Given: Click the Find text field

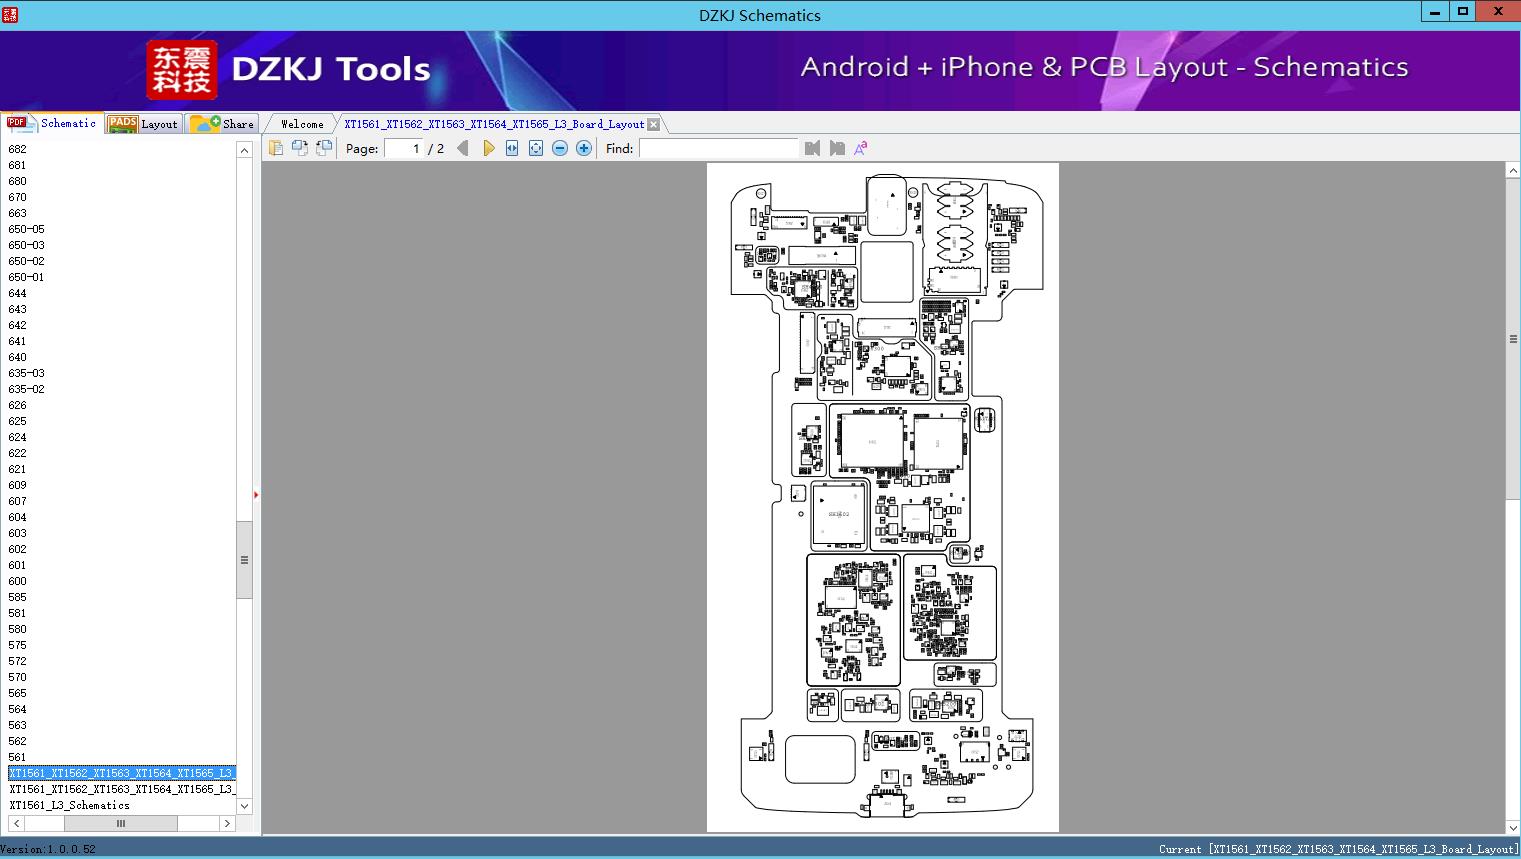Looking at the screenshot, I should point(719,148).
